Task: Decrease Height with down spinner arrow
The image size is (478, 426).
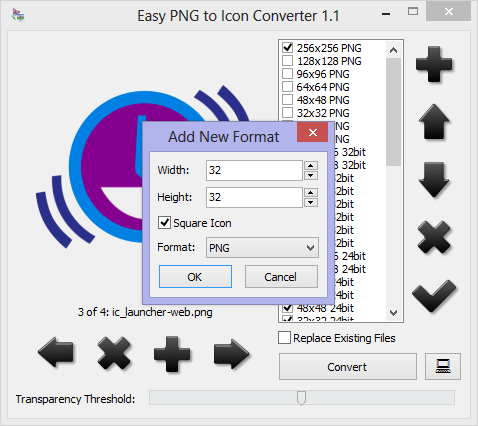Action: pyautogui.click(x=311, y=202)
